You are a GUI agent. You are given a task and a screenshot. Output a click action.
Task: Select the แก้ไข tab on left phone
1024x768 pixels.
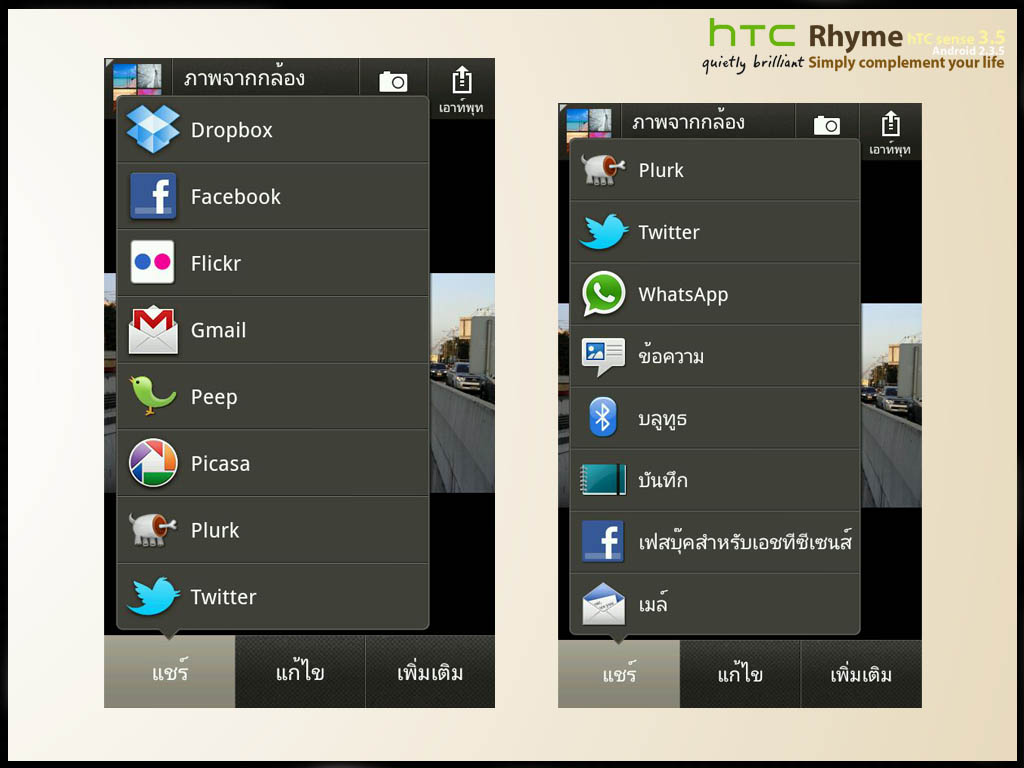[300, 671]
